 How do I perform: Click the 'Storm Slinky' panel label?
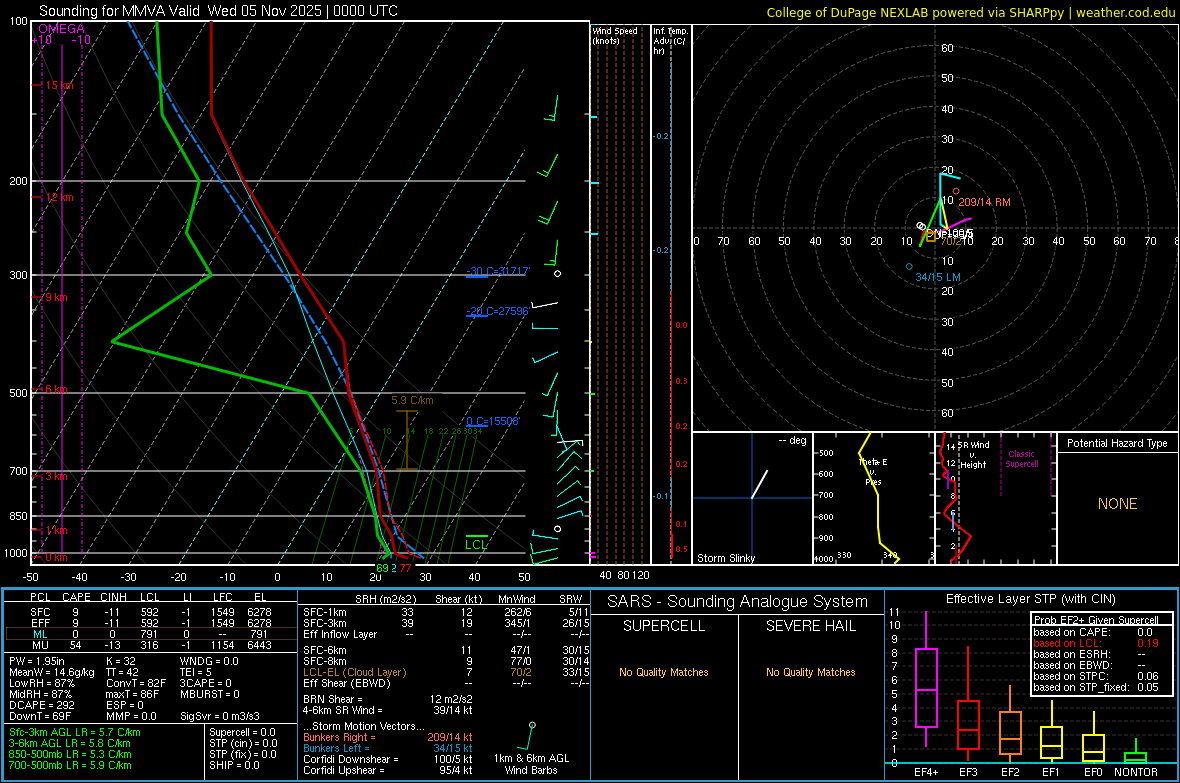pos(725,558)
